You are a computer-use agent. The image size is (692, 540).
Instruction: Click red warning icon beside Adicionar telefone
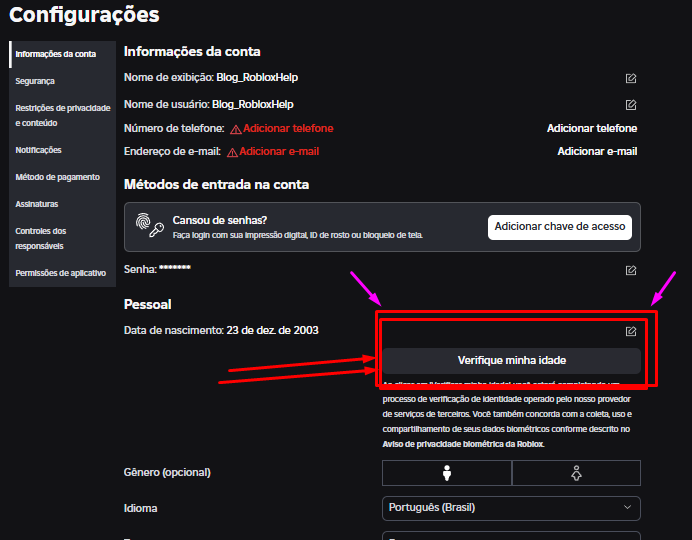236,129
